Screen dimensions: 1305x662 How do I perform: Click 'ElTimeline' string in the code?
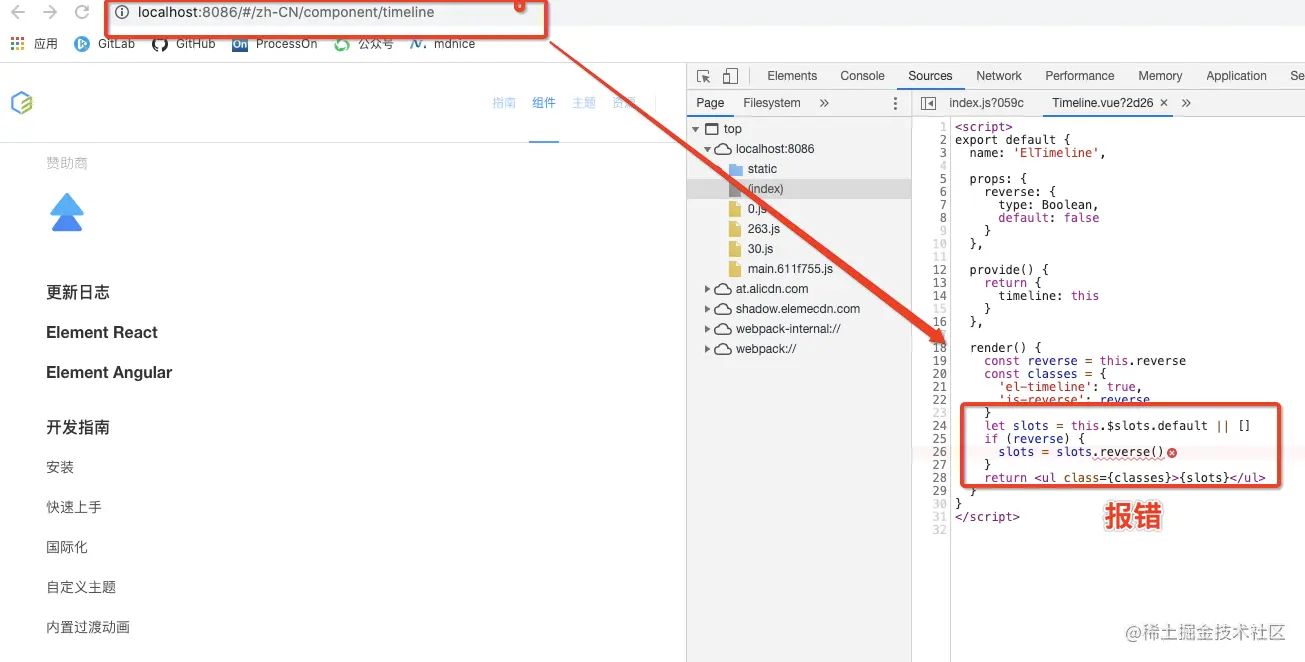1054,153
